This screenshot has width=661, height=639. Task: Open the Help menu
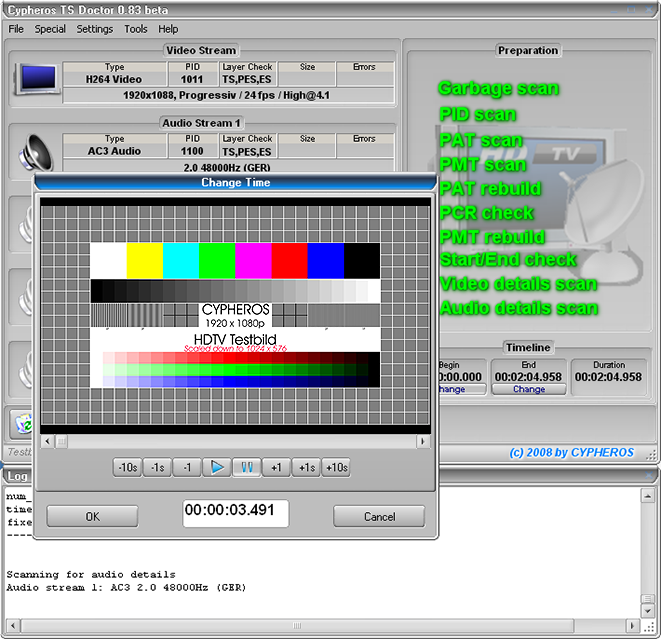[x=168, y=29]
